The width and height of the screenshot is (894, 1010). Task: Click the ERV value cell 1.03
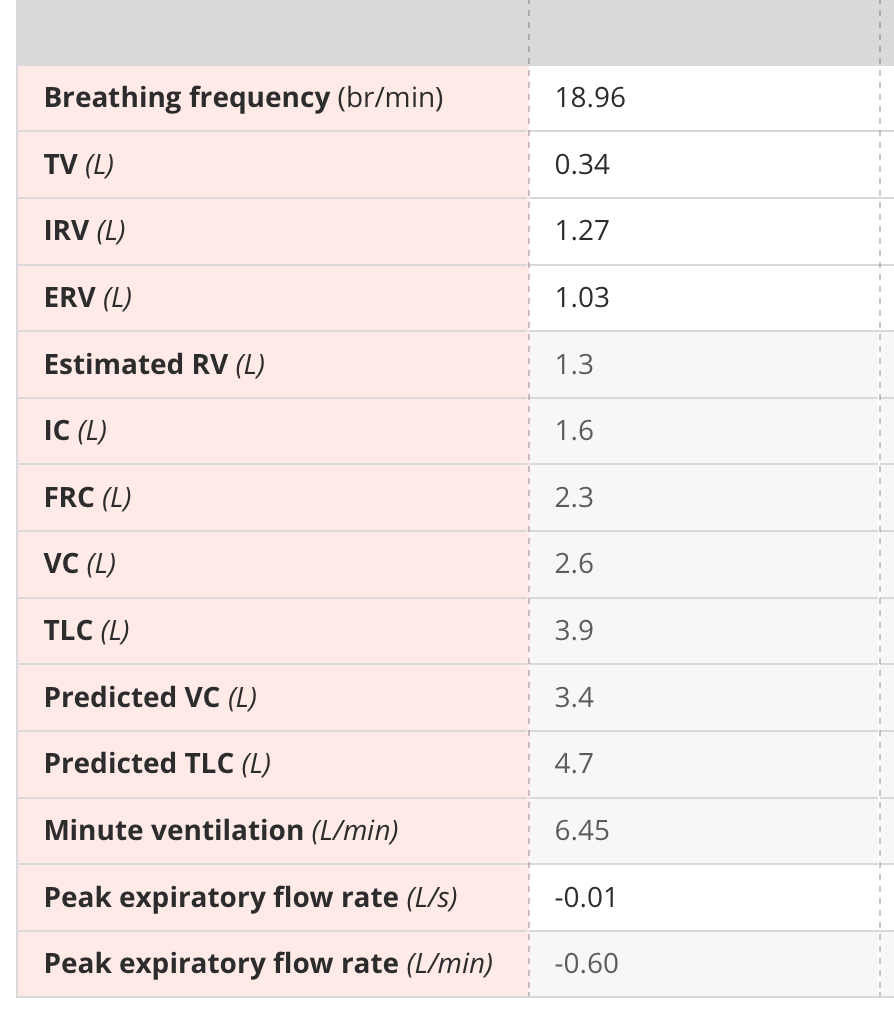coord(704,298)
